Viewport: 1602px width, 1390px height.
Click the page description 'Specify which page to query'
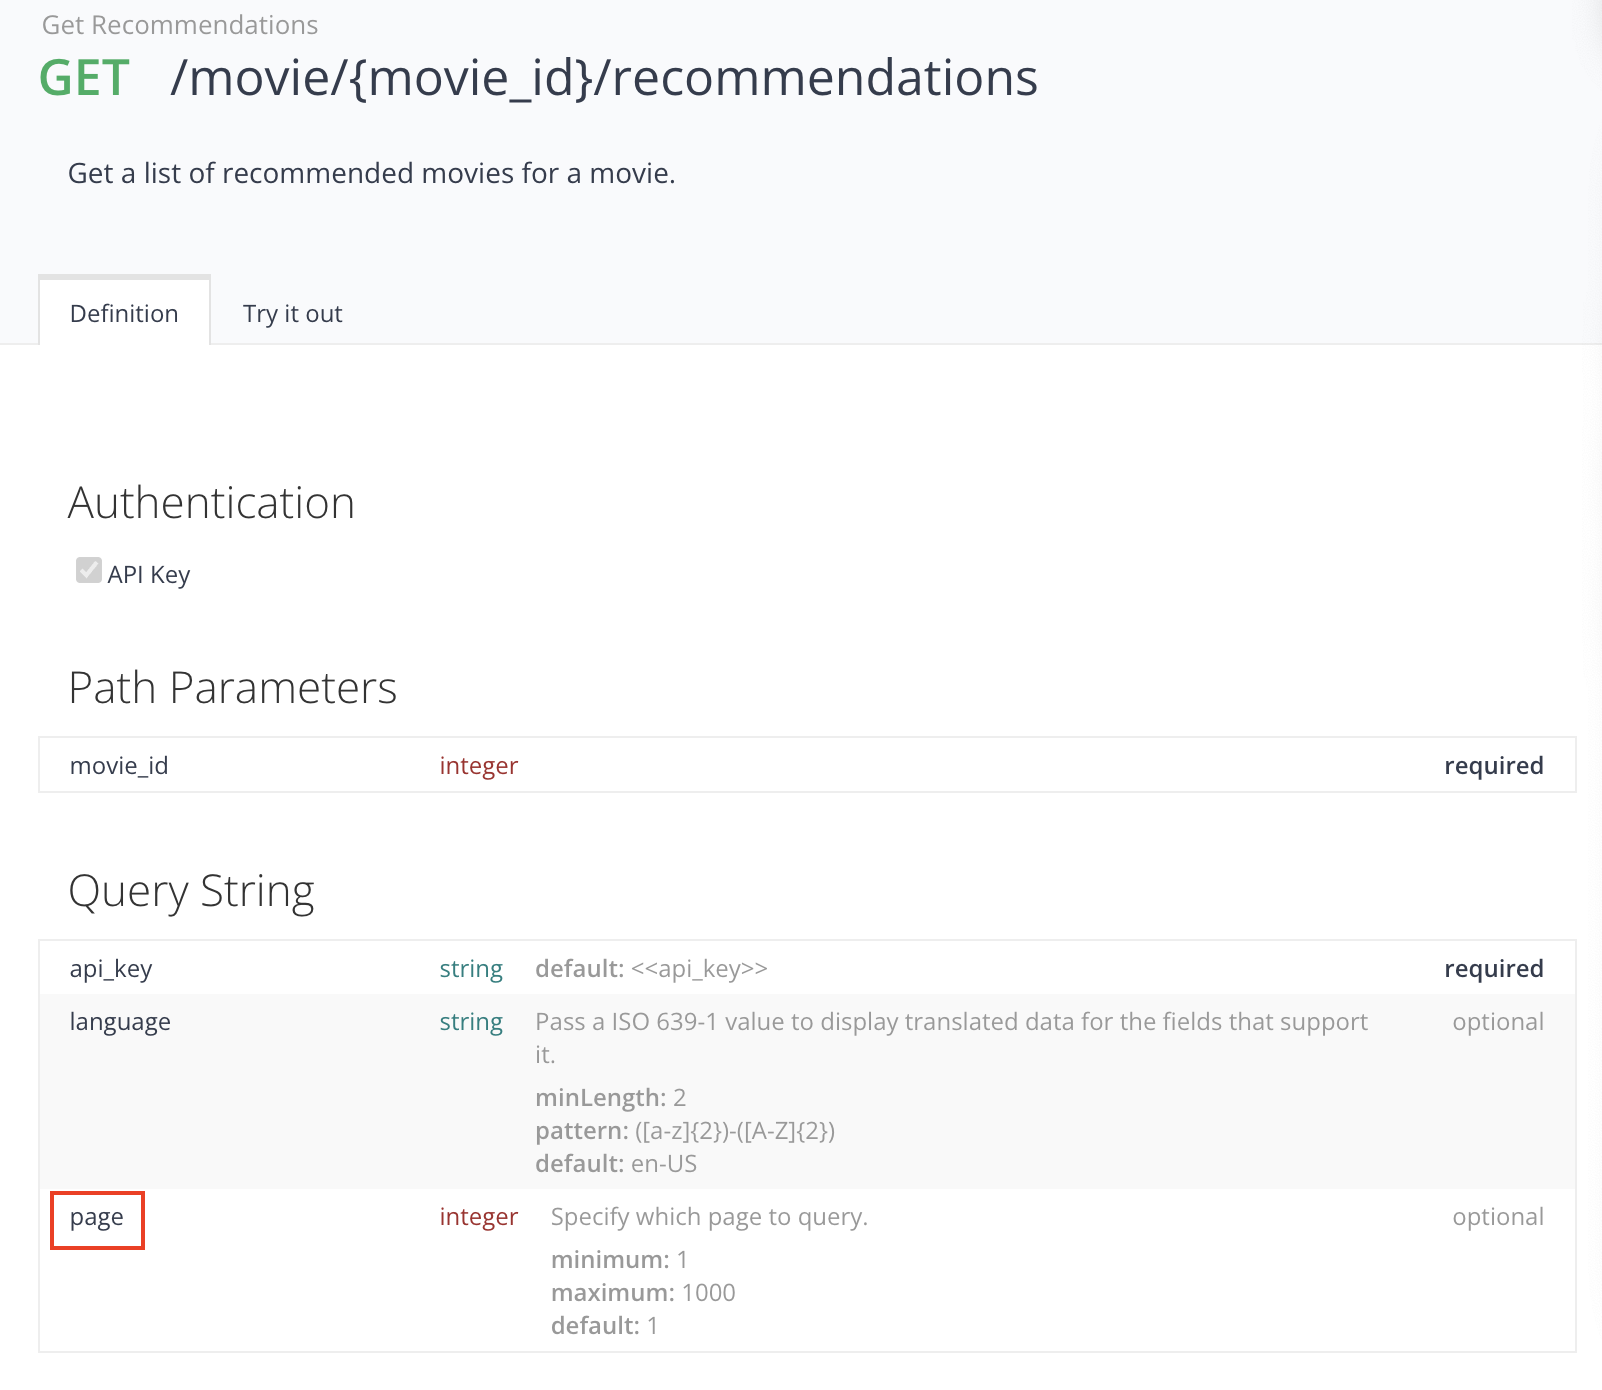tap(709, 1217)
